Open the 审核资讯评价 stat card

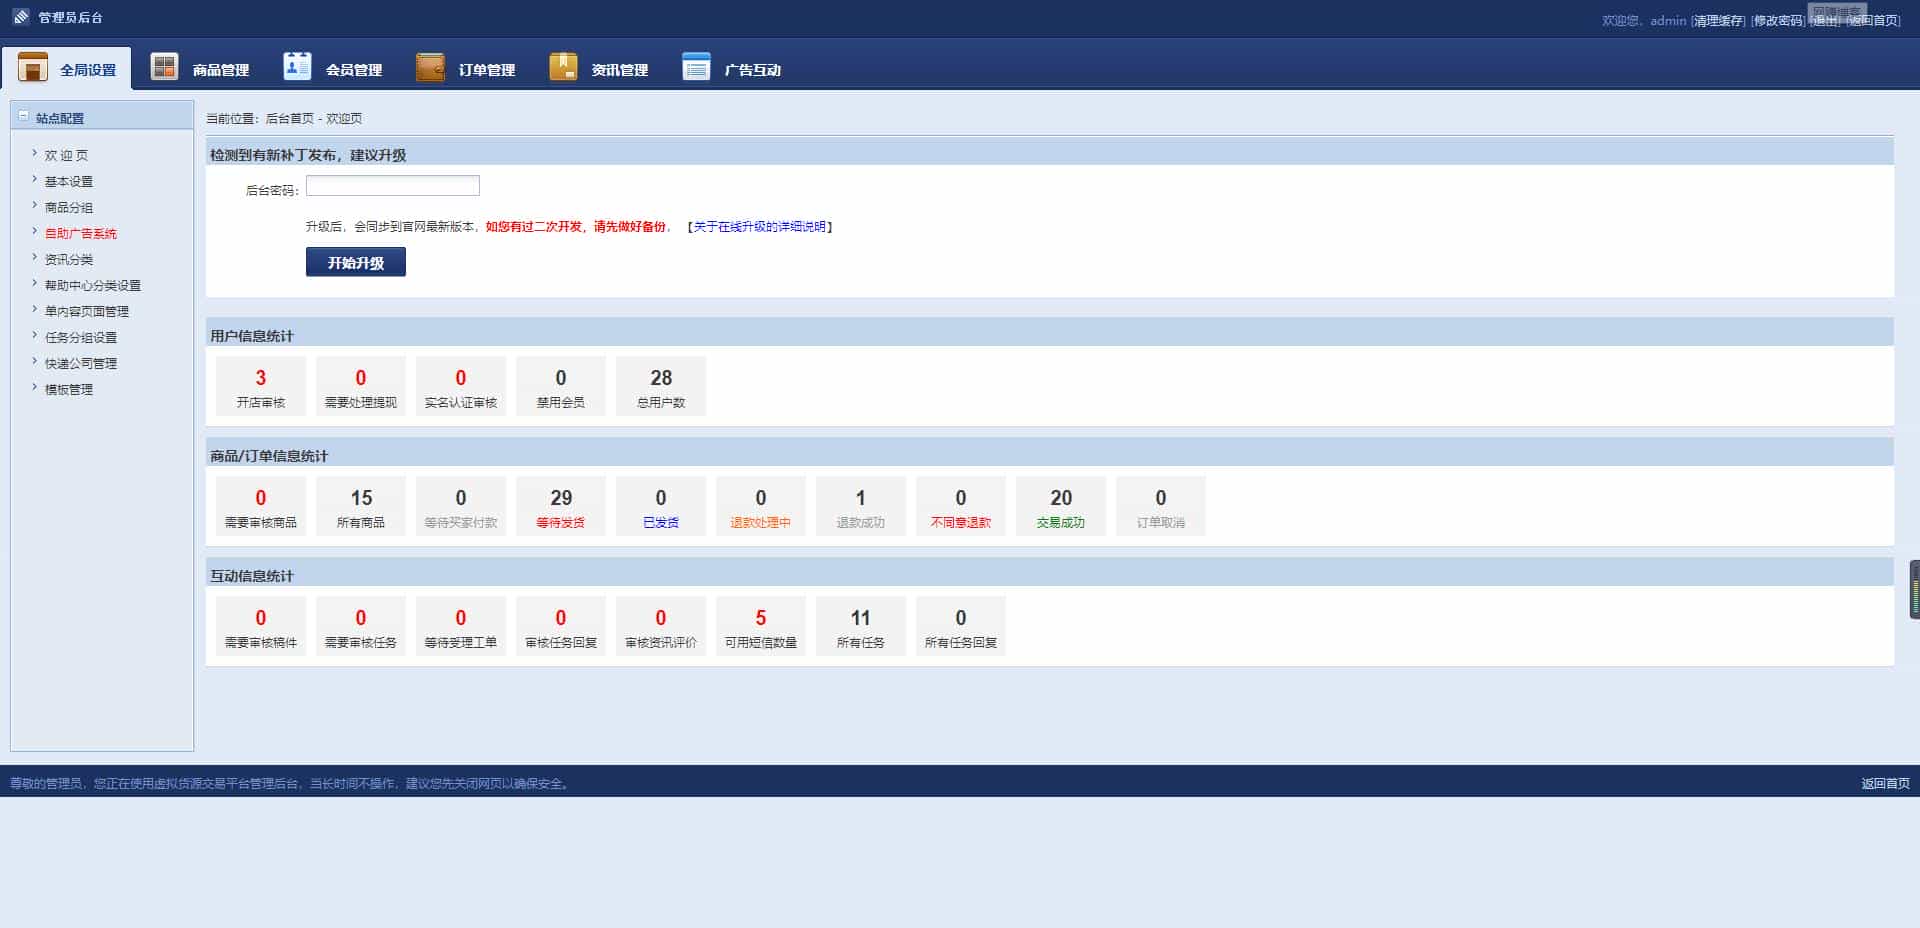click(x=661, y=626)
